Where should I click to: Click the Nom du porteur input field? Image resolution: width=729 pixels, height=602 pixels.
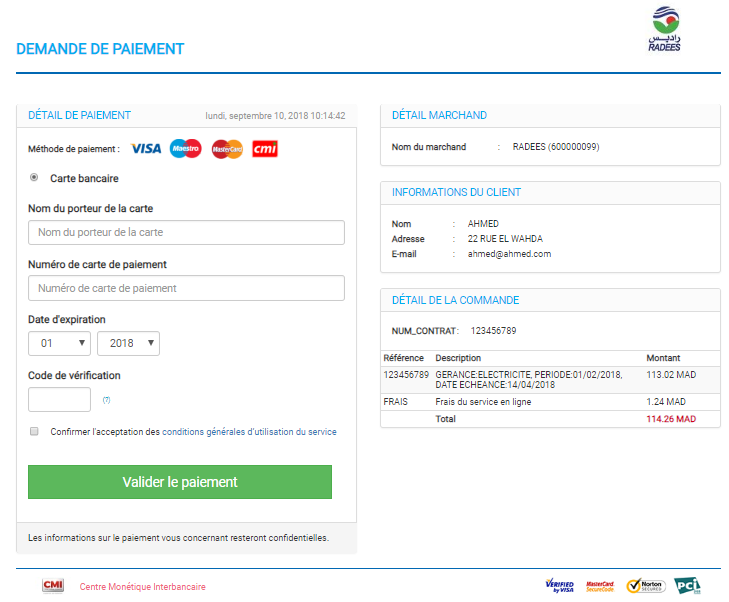pyautogui.click(x=186, y=232)
